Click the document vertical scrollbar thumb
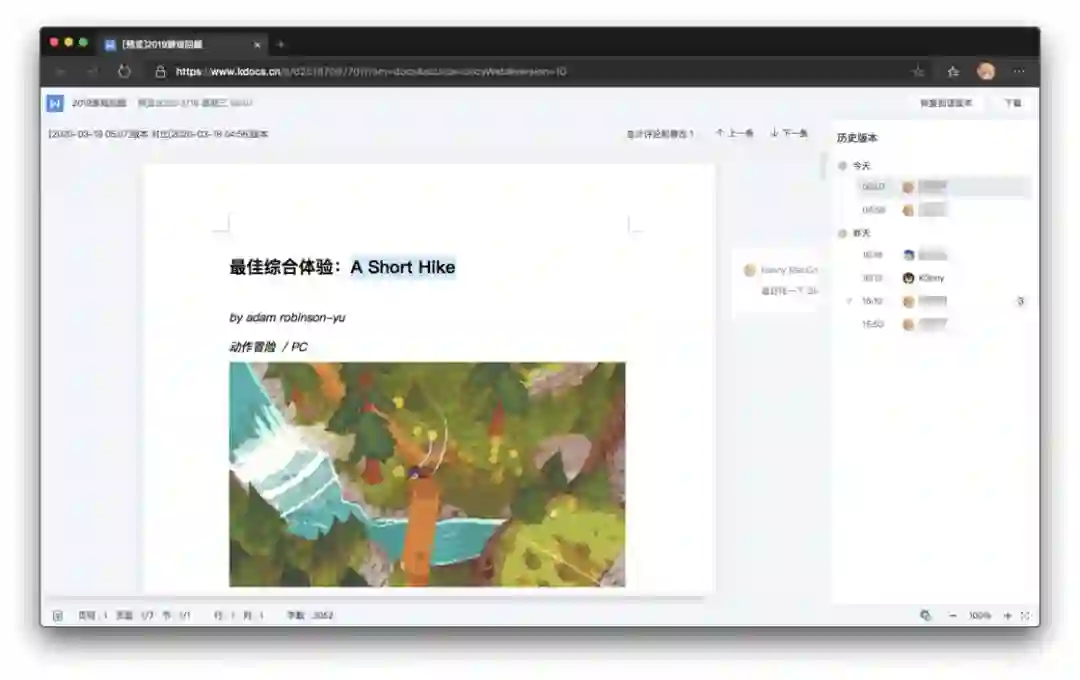The image size is (1080, 680). 823,166
